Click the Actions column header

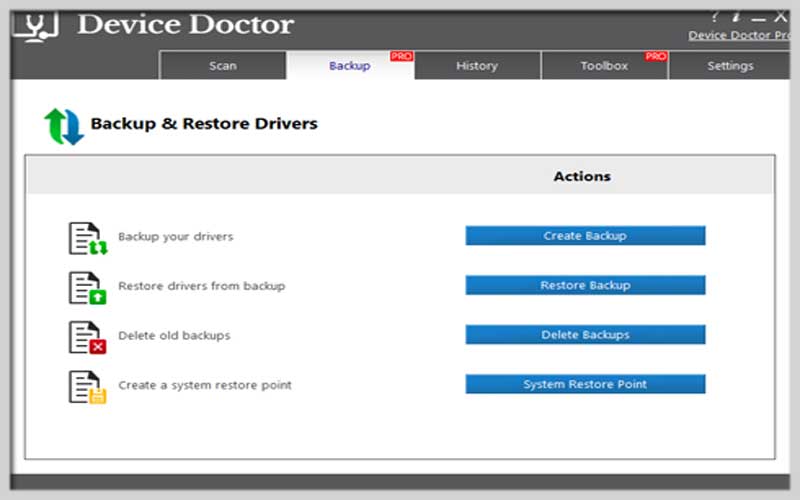582,176
